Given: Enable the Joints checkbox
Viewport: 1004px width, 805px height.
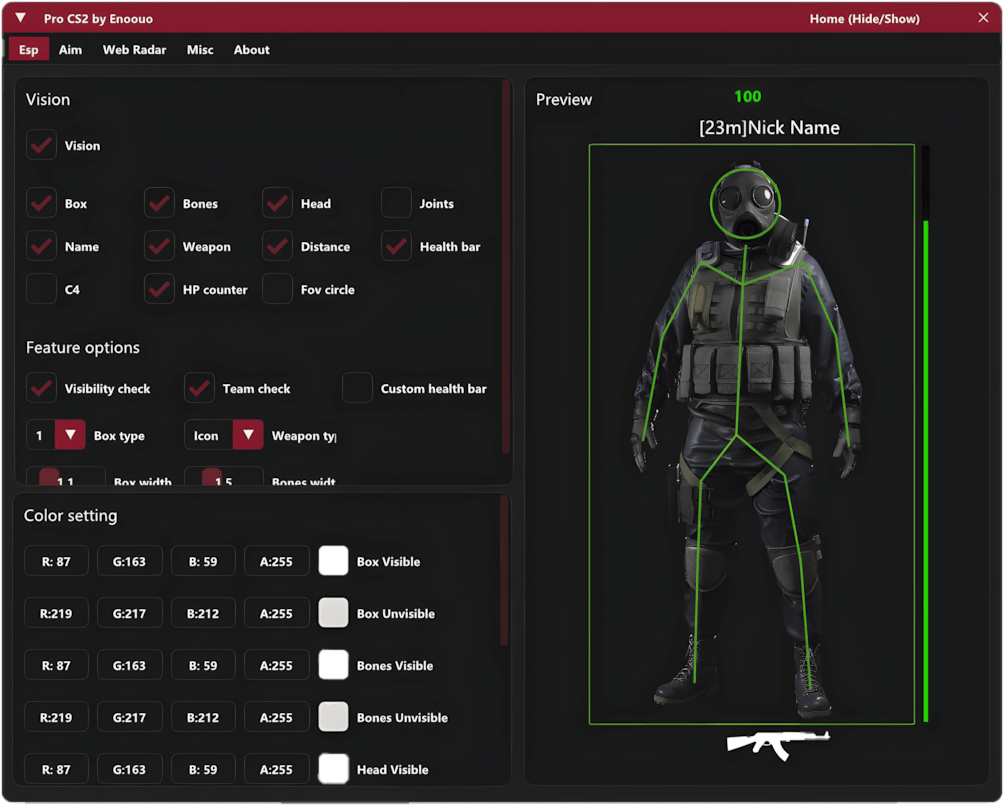Looking at the screenshot, I should (x=396, y=204).
